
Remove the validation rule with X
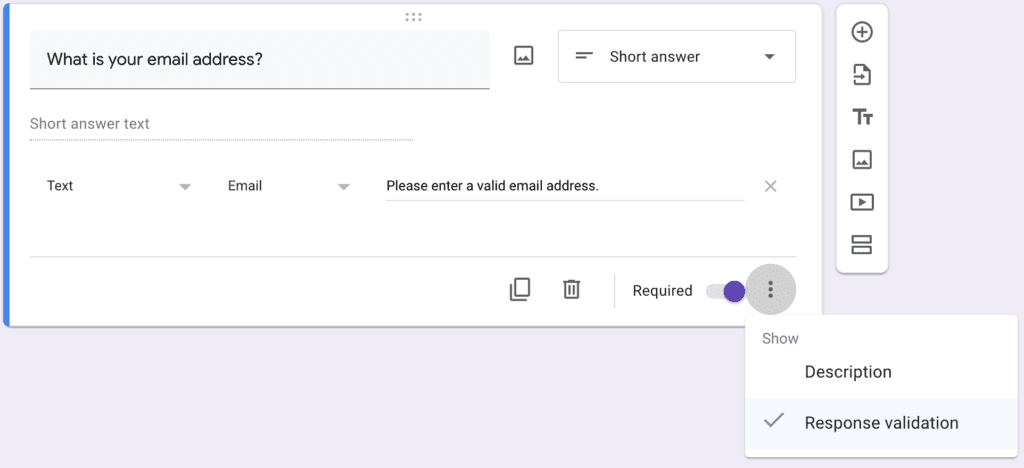[770, 186]
